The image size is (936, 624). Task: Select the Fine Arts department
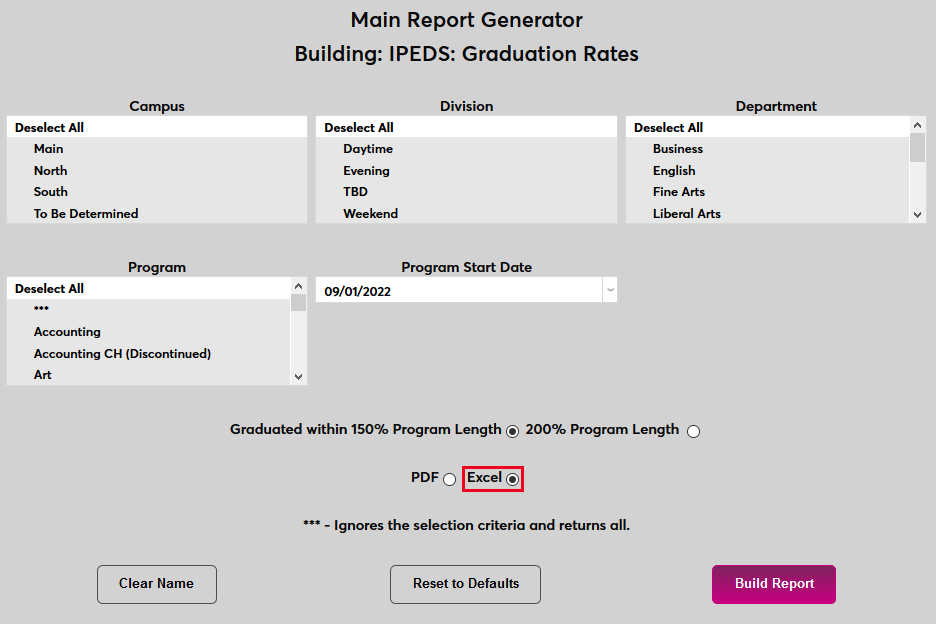679,192
